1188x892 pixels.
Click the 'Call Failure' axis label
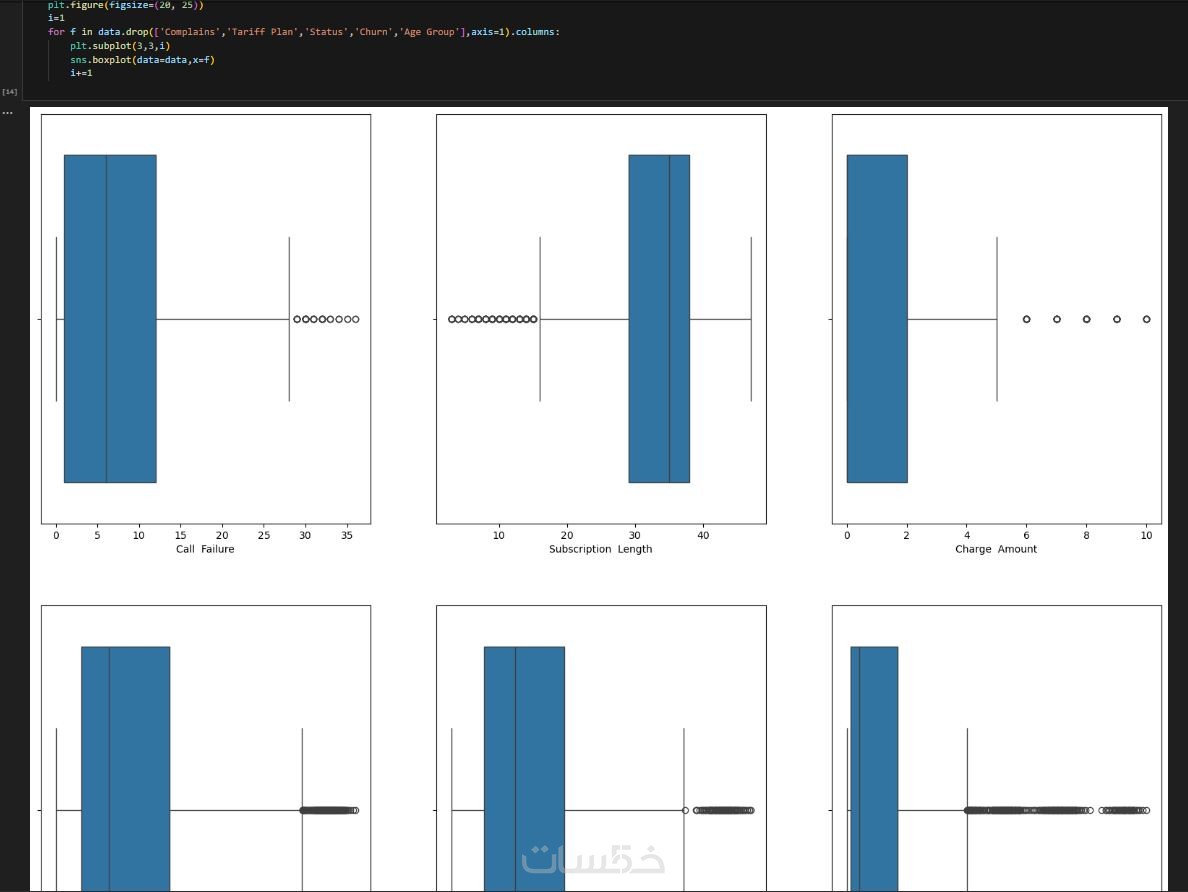[205, 549]
